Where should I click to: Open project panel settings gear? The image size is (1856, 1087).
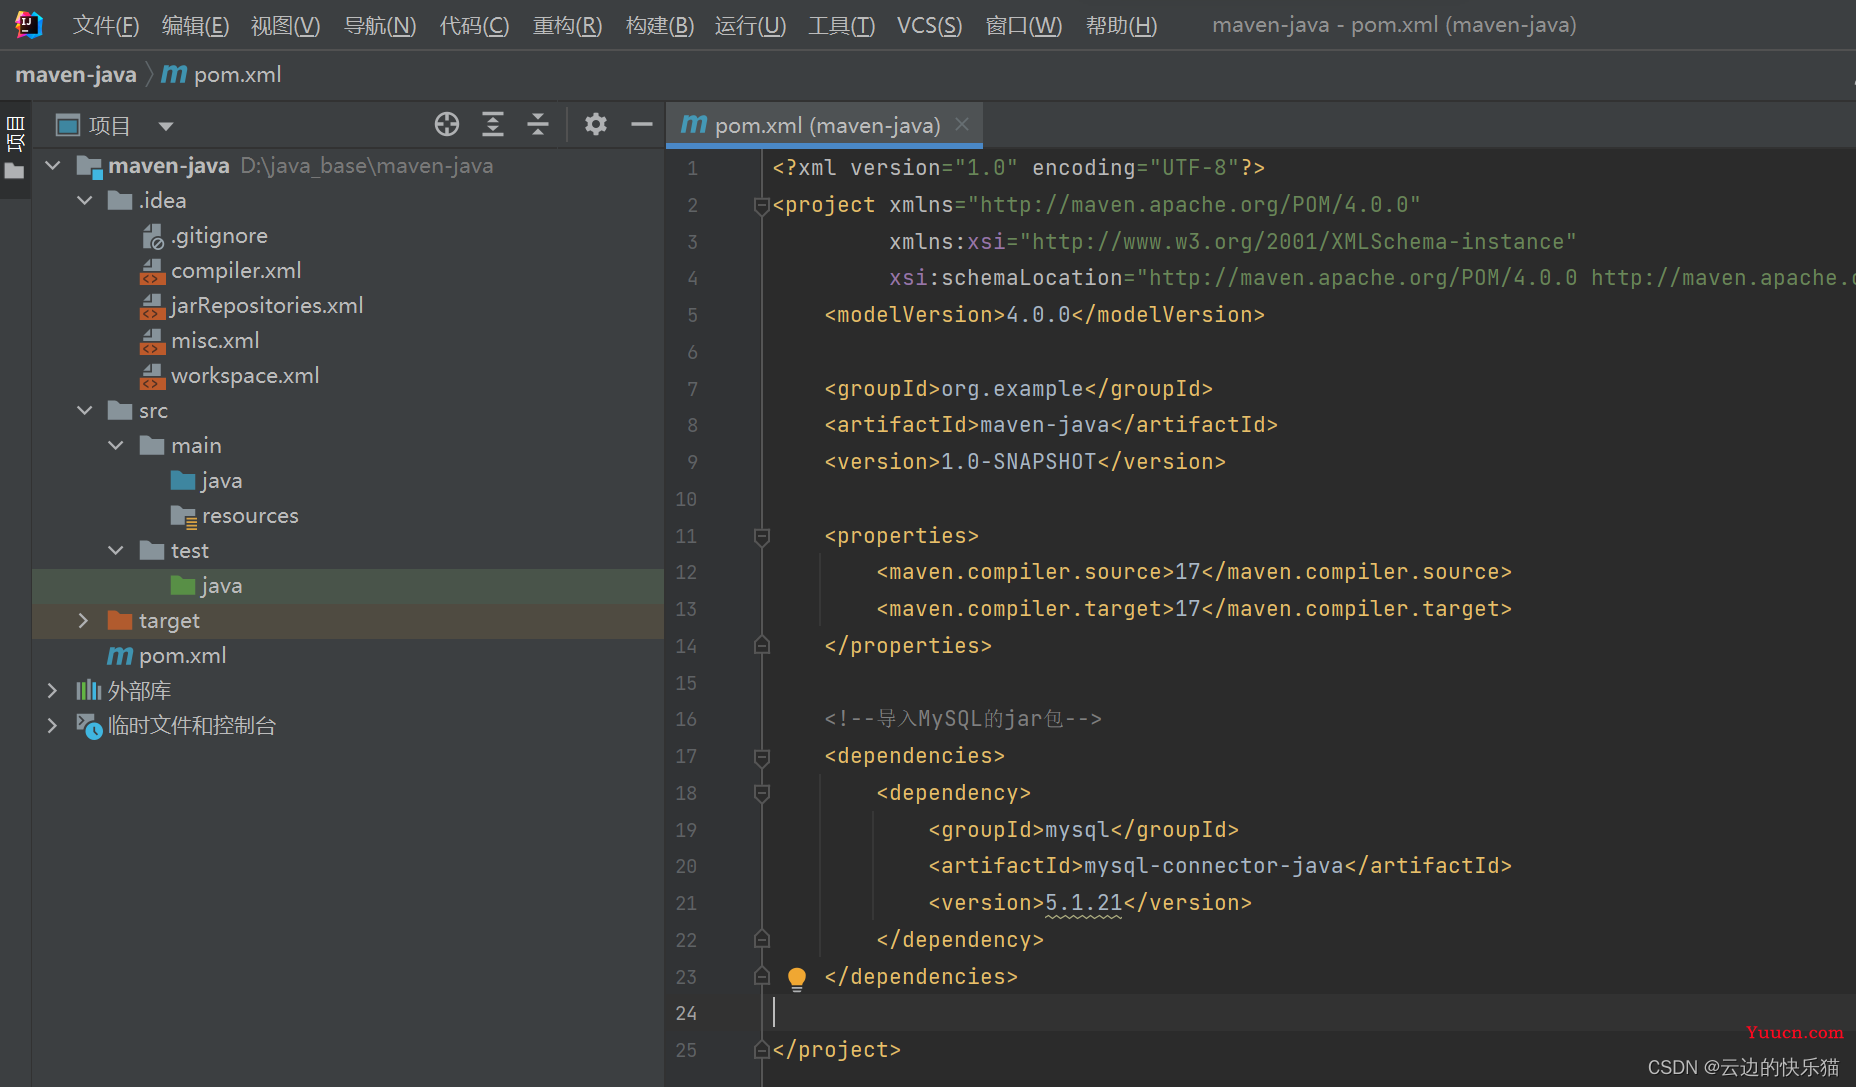tap(596, 124)
